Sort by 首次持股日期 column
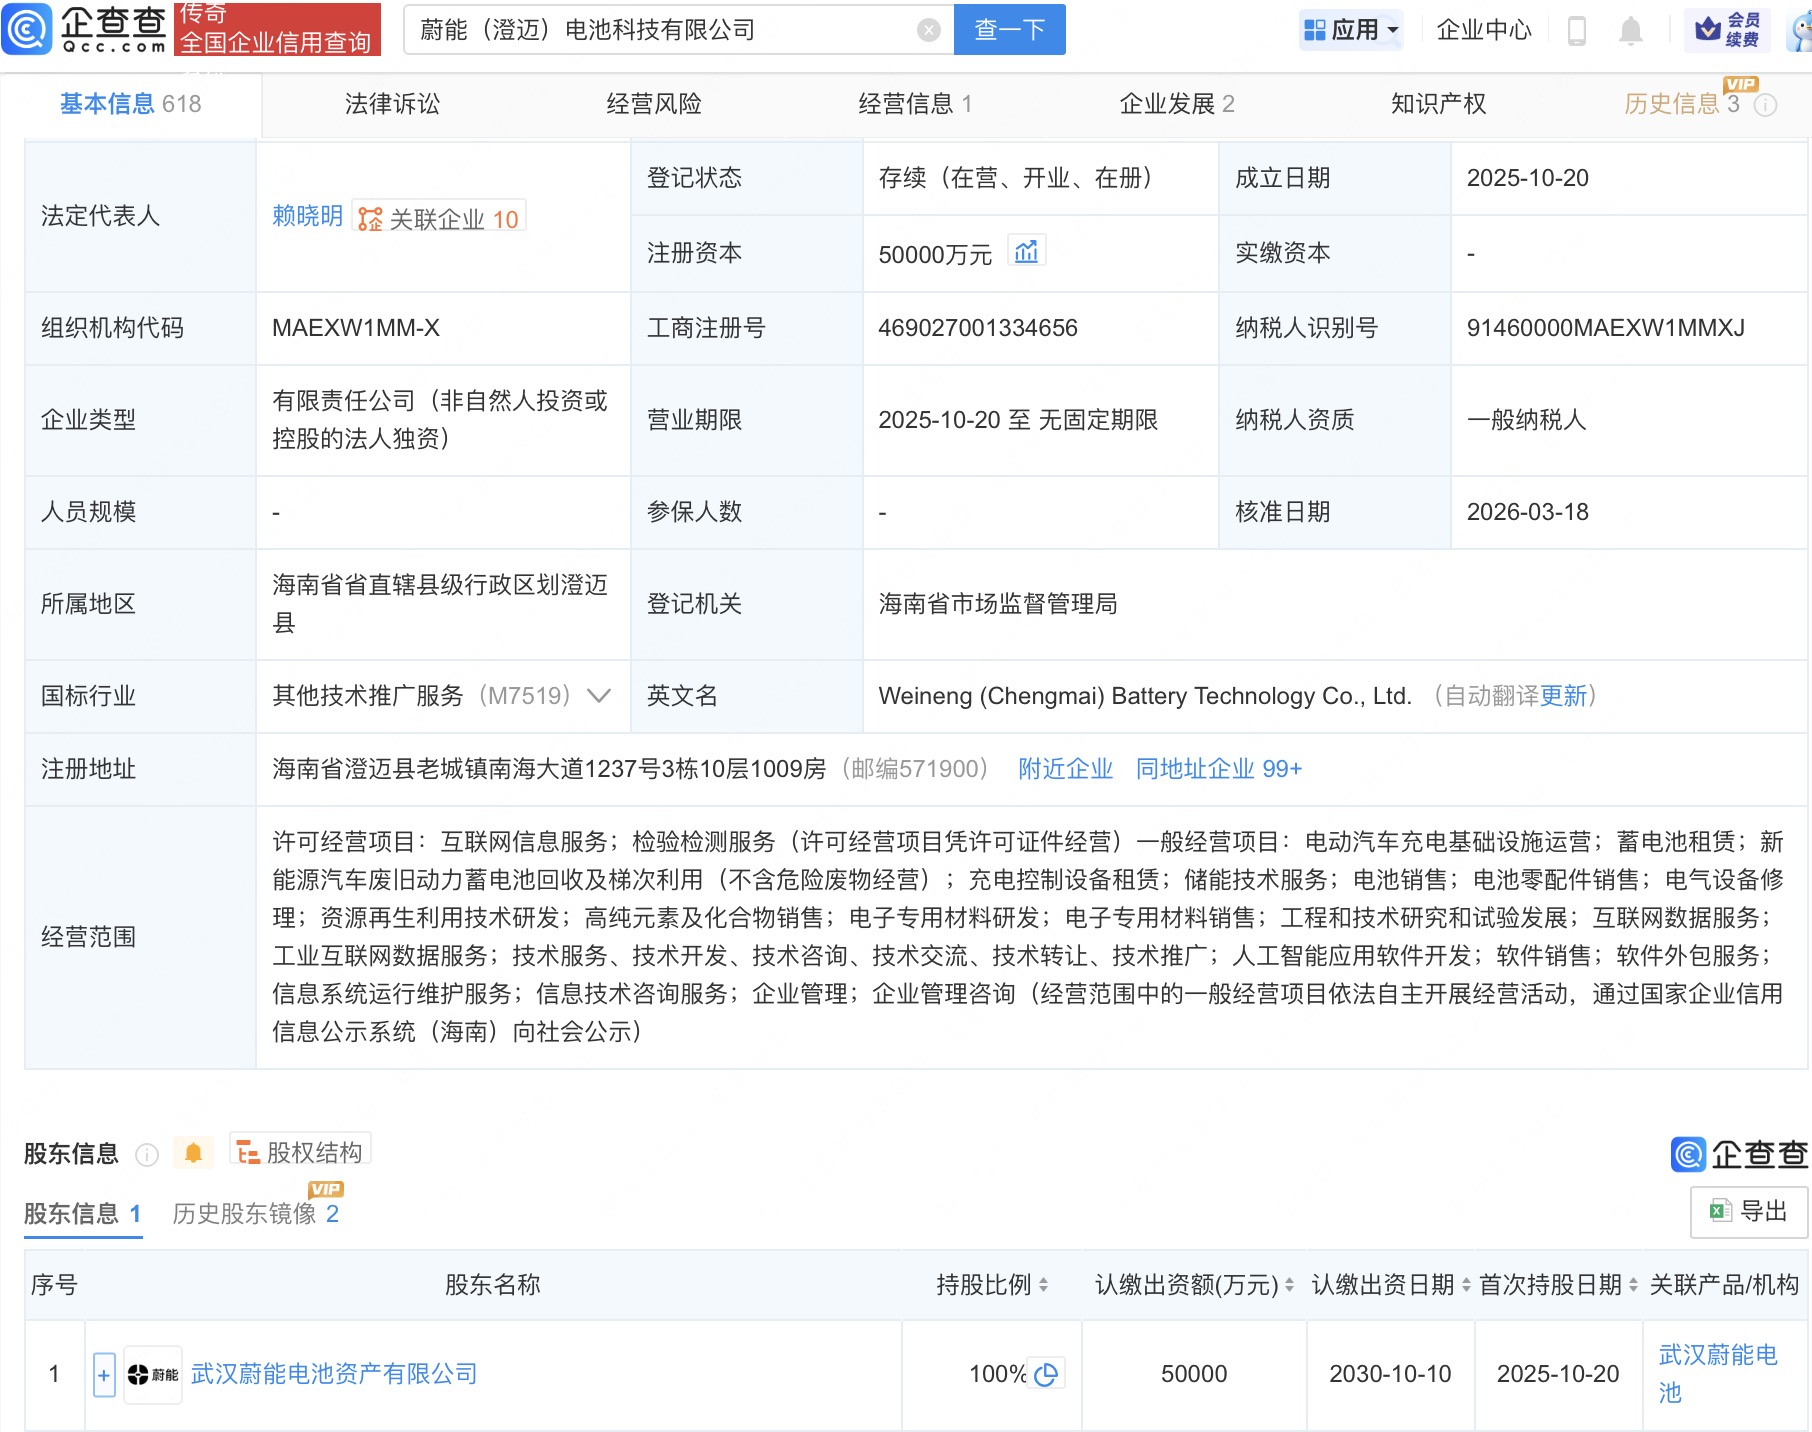The height and width of the screenshot is (1432, 1812). point(1633,1285)
